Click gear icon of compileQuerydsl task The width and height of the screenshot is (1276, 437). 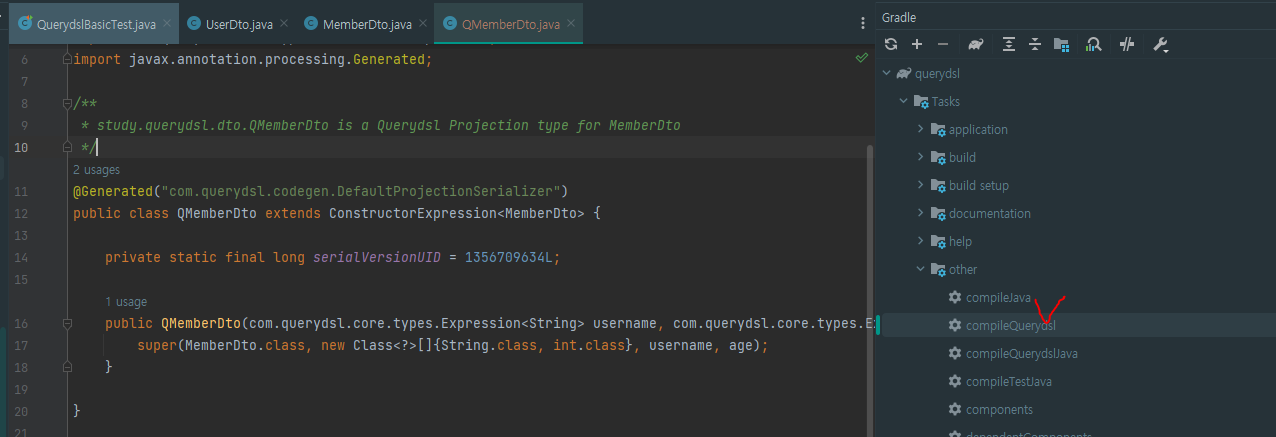[955, 325]
